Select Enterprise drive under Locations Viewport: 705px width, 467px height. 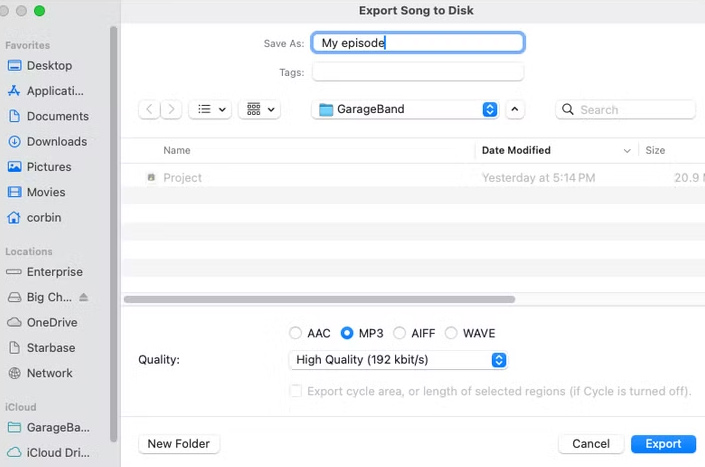[45, 272]
